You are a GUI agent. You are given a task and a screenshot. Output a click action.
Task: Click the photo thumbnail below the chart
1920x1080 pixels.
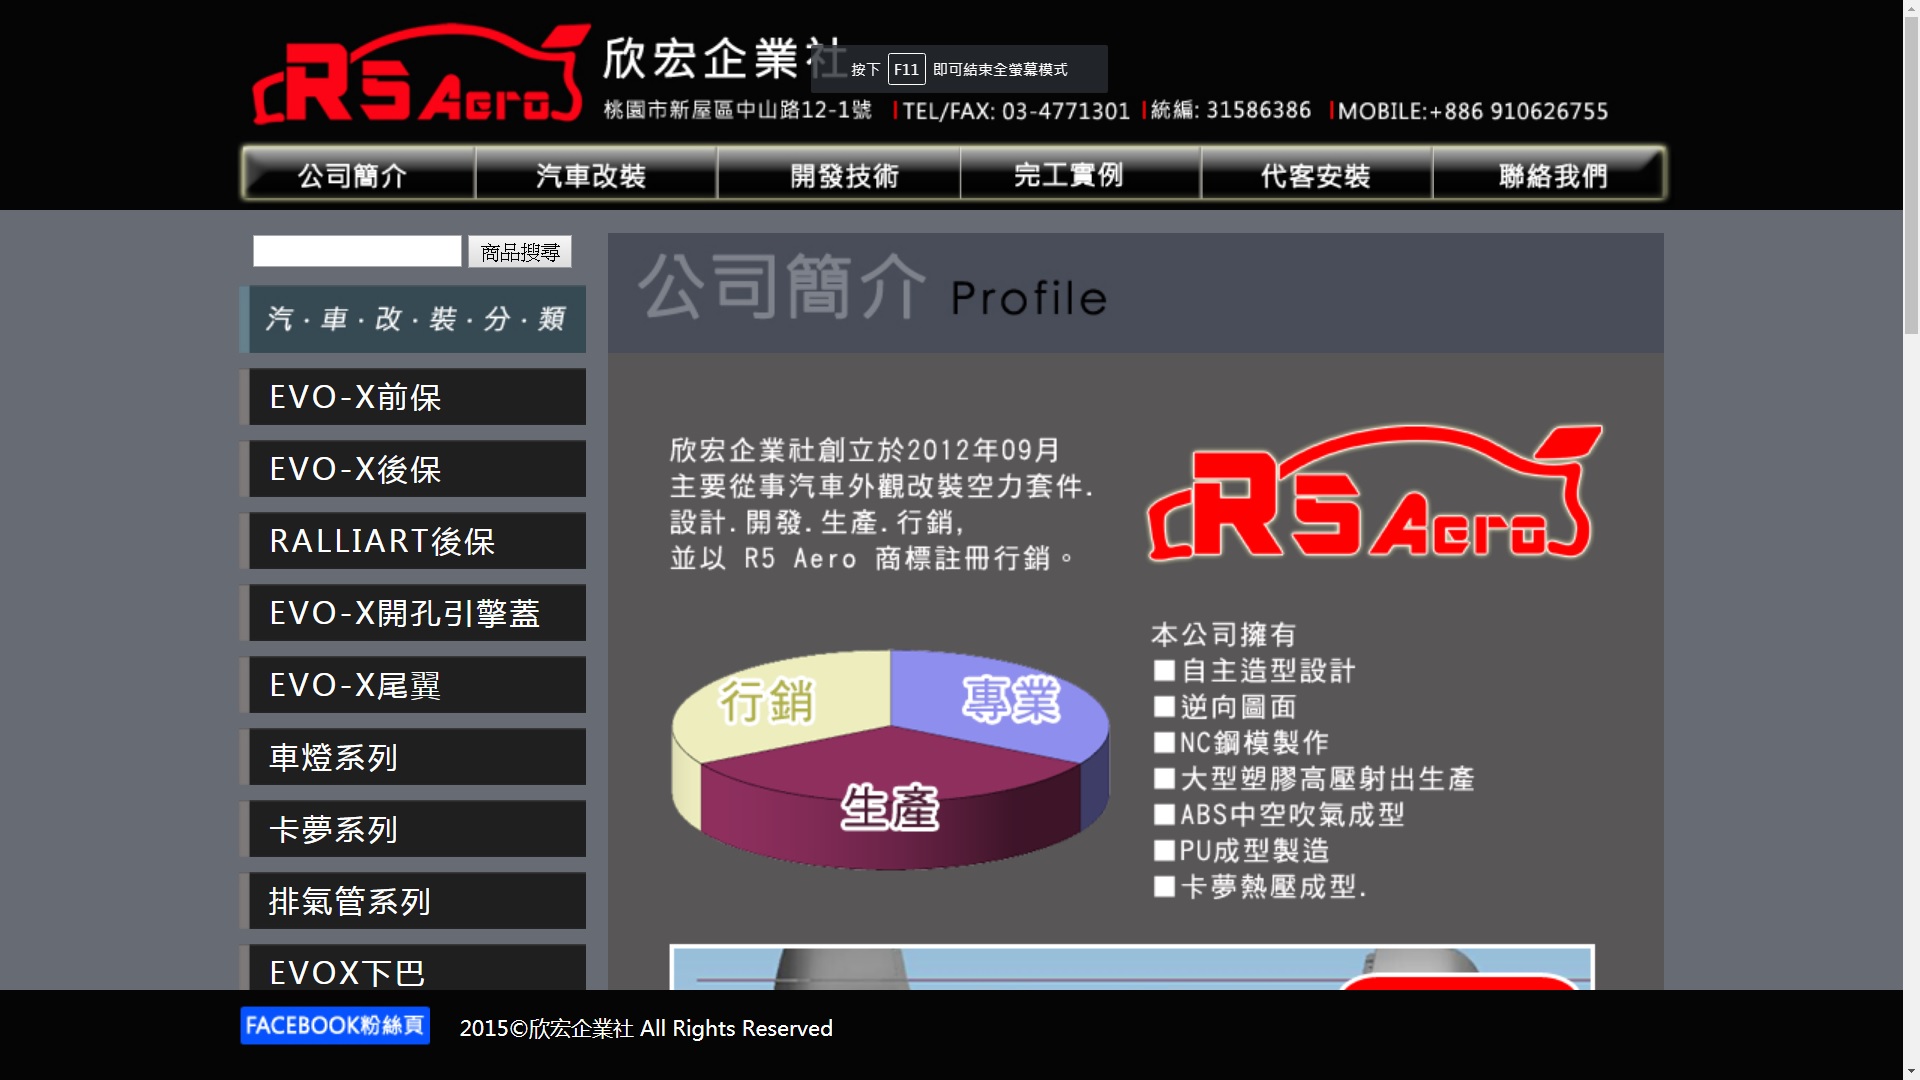click(x=1132, y=967)
